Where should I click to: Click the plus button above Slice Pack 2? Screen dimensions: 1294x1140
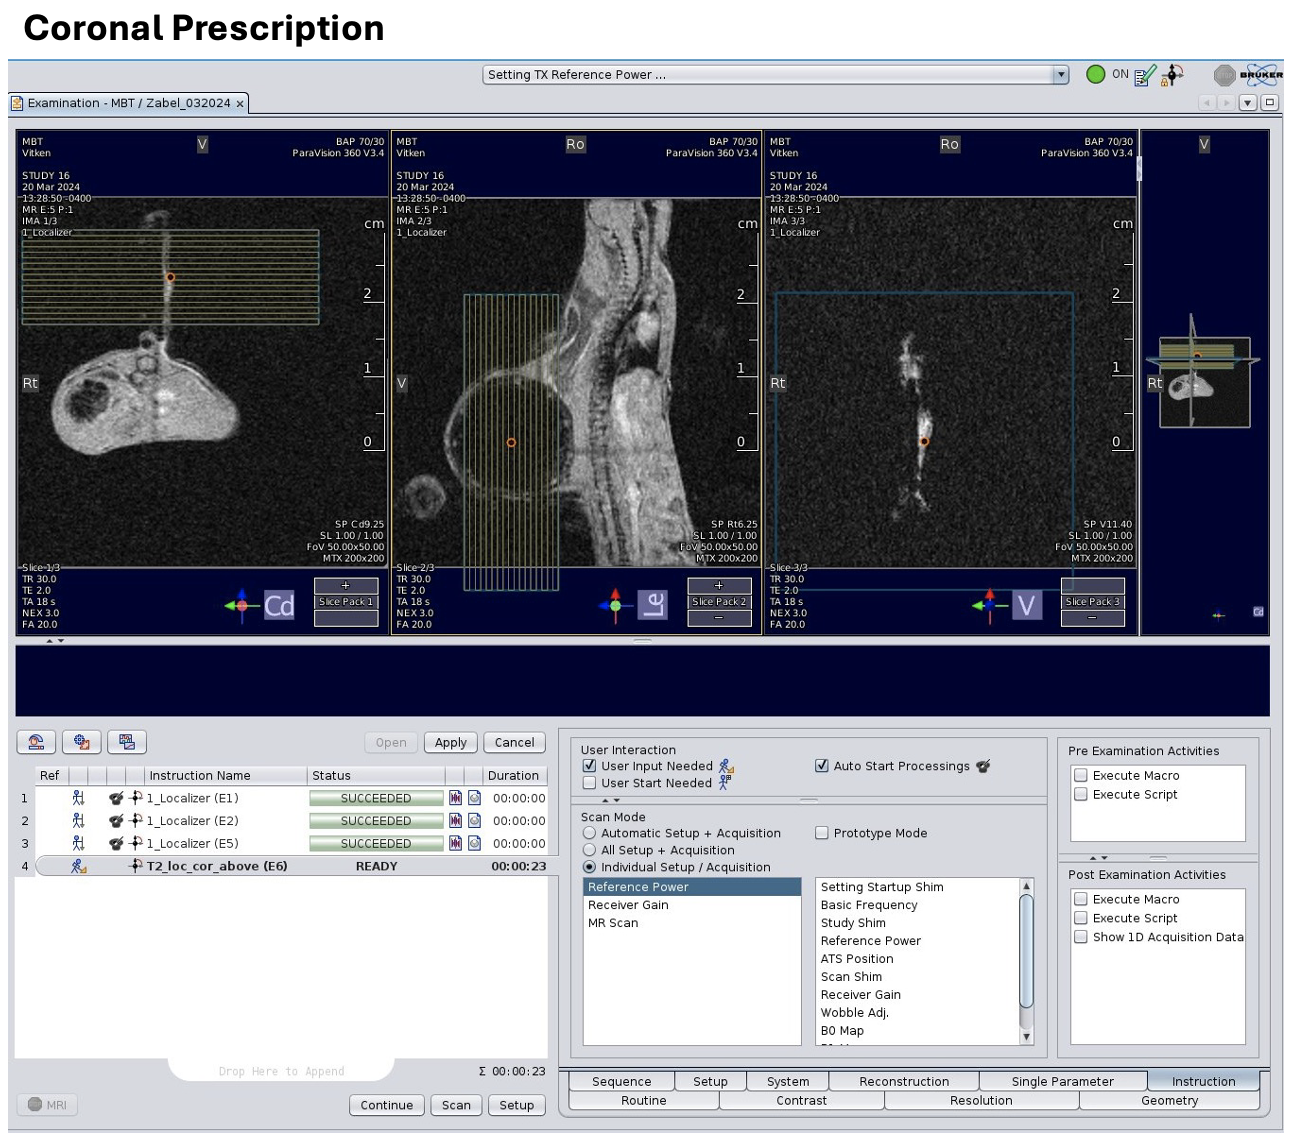[x=719, y=586]
